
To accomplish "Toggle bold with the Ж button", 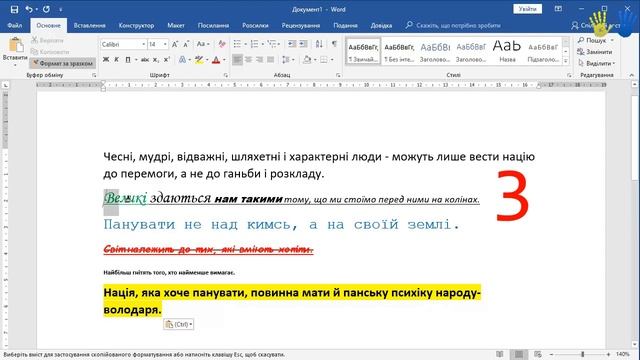I will [106, 60].
